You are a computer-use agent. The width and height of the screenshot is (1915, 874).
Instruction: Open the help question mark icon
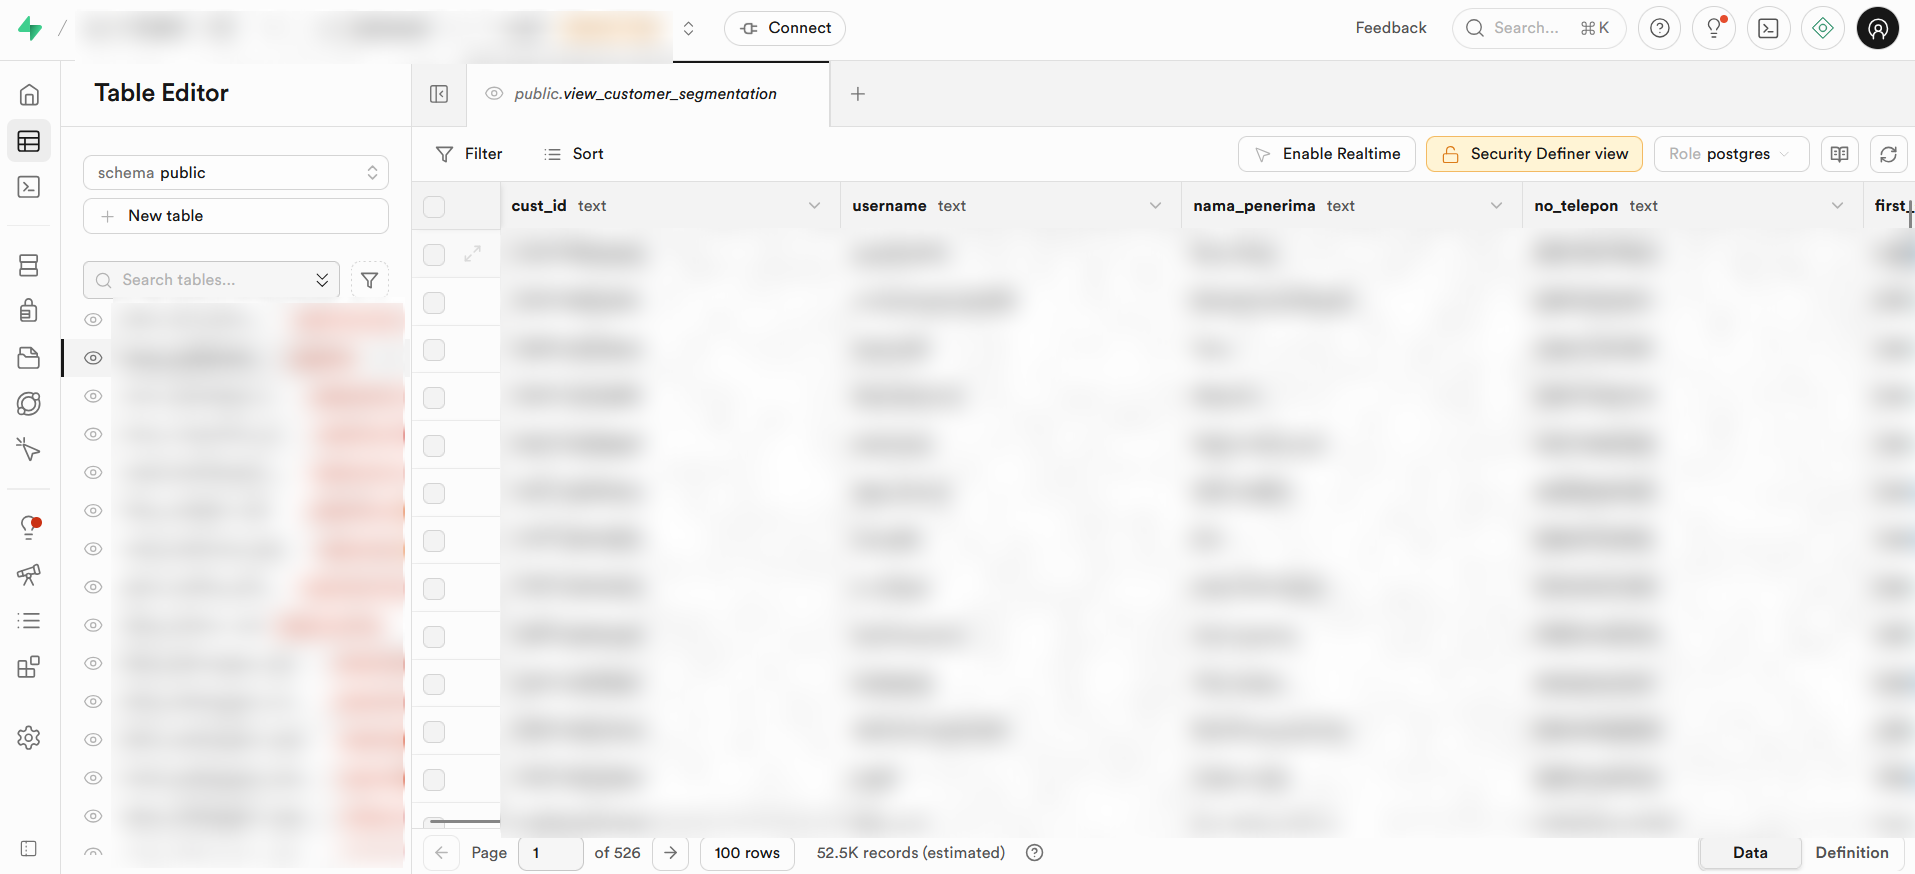1660,28
